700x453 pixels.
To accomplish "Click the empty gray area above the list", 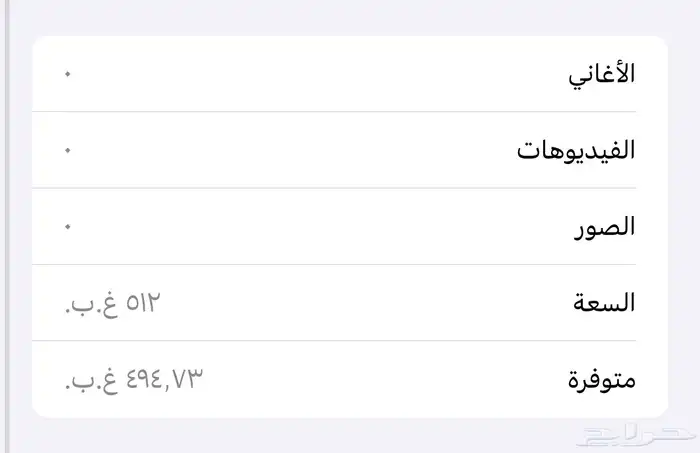I will click(x=350, y=17).
